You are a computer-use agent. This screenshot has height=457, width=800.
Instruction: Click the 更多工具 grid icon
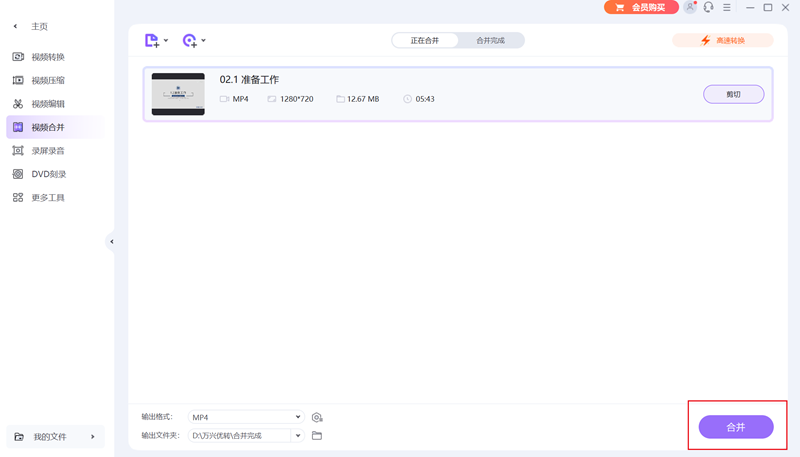click(x=18, y=197)
